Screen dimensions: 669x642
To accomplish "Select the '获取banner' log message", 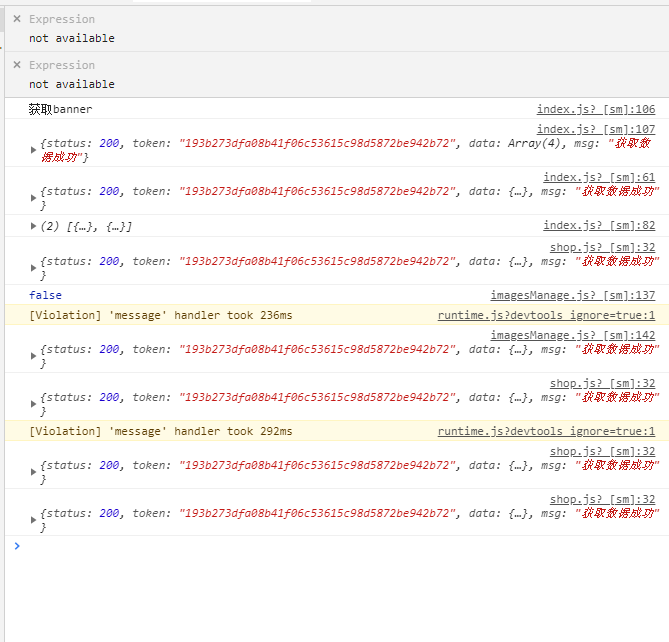I will pyautogui.click(x=60, y=109).
